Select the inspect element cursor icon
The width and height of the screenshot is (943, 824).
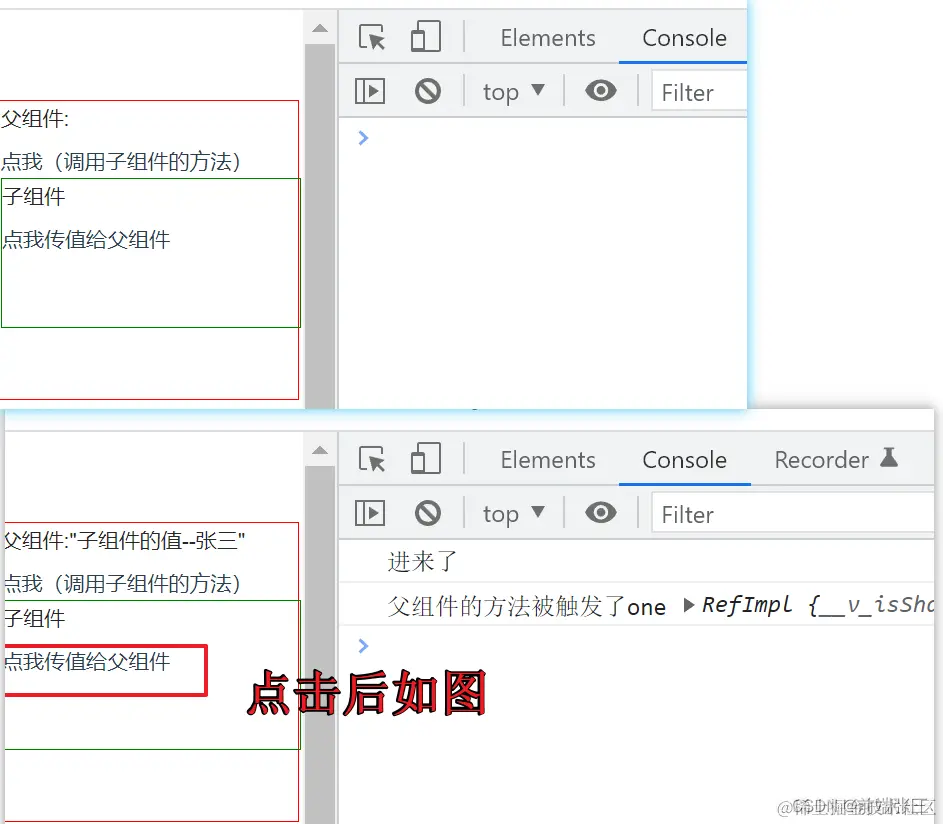click(371, 37)
